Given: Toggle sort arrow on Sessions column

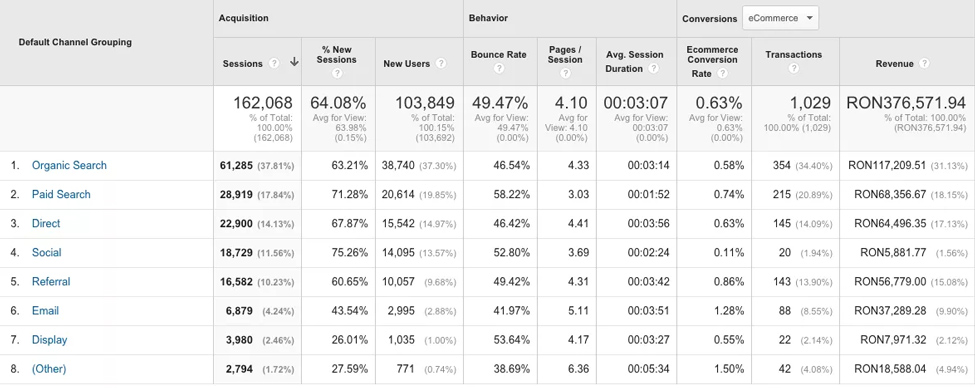Looking at the screenshot, I should click(294, 63).
